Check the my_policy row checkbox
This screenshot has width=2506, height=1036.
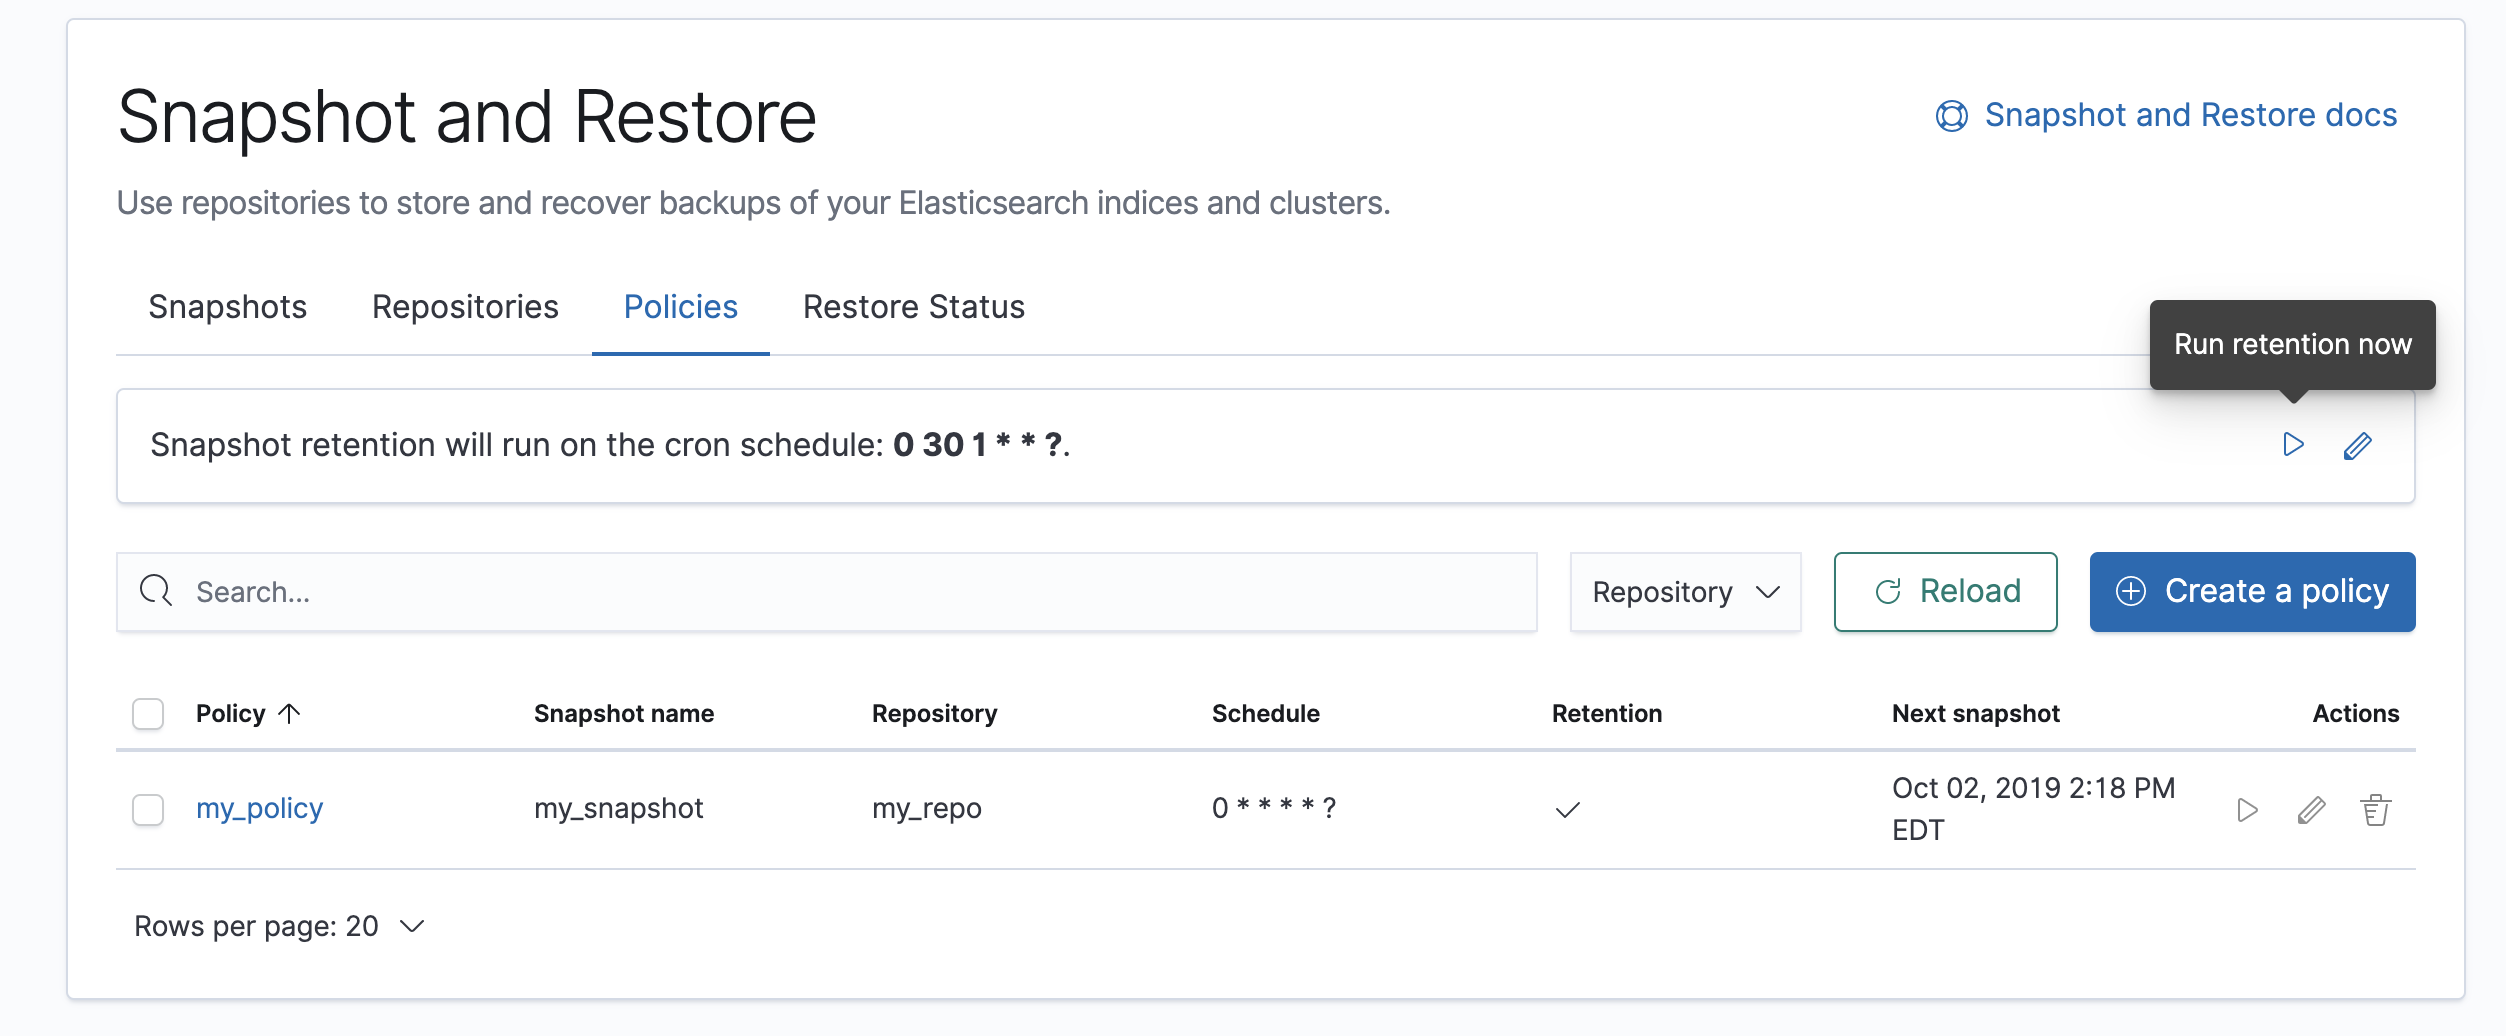click(x=148, y=809)
